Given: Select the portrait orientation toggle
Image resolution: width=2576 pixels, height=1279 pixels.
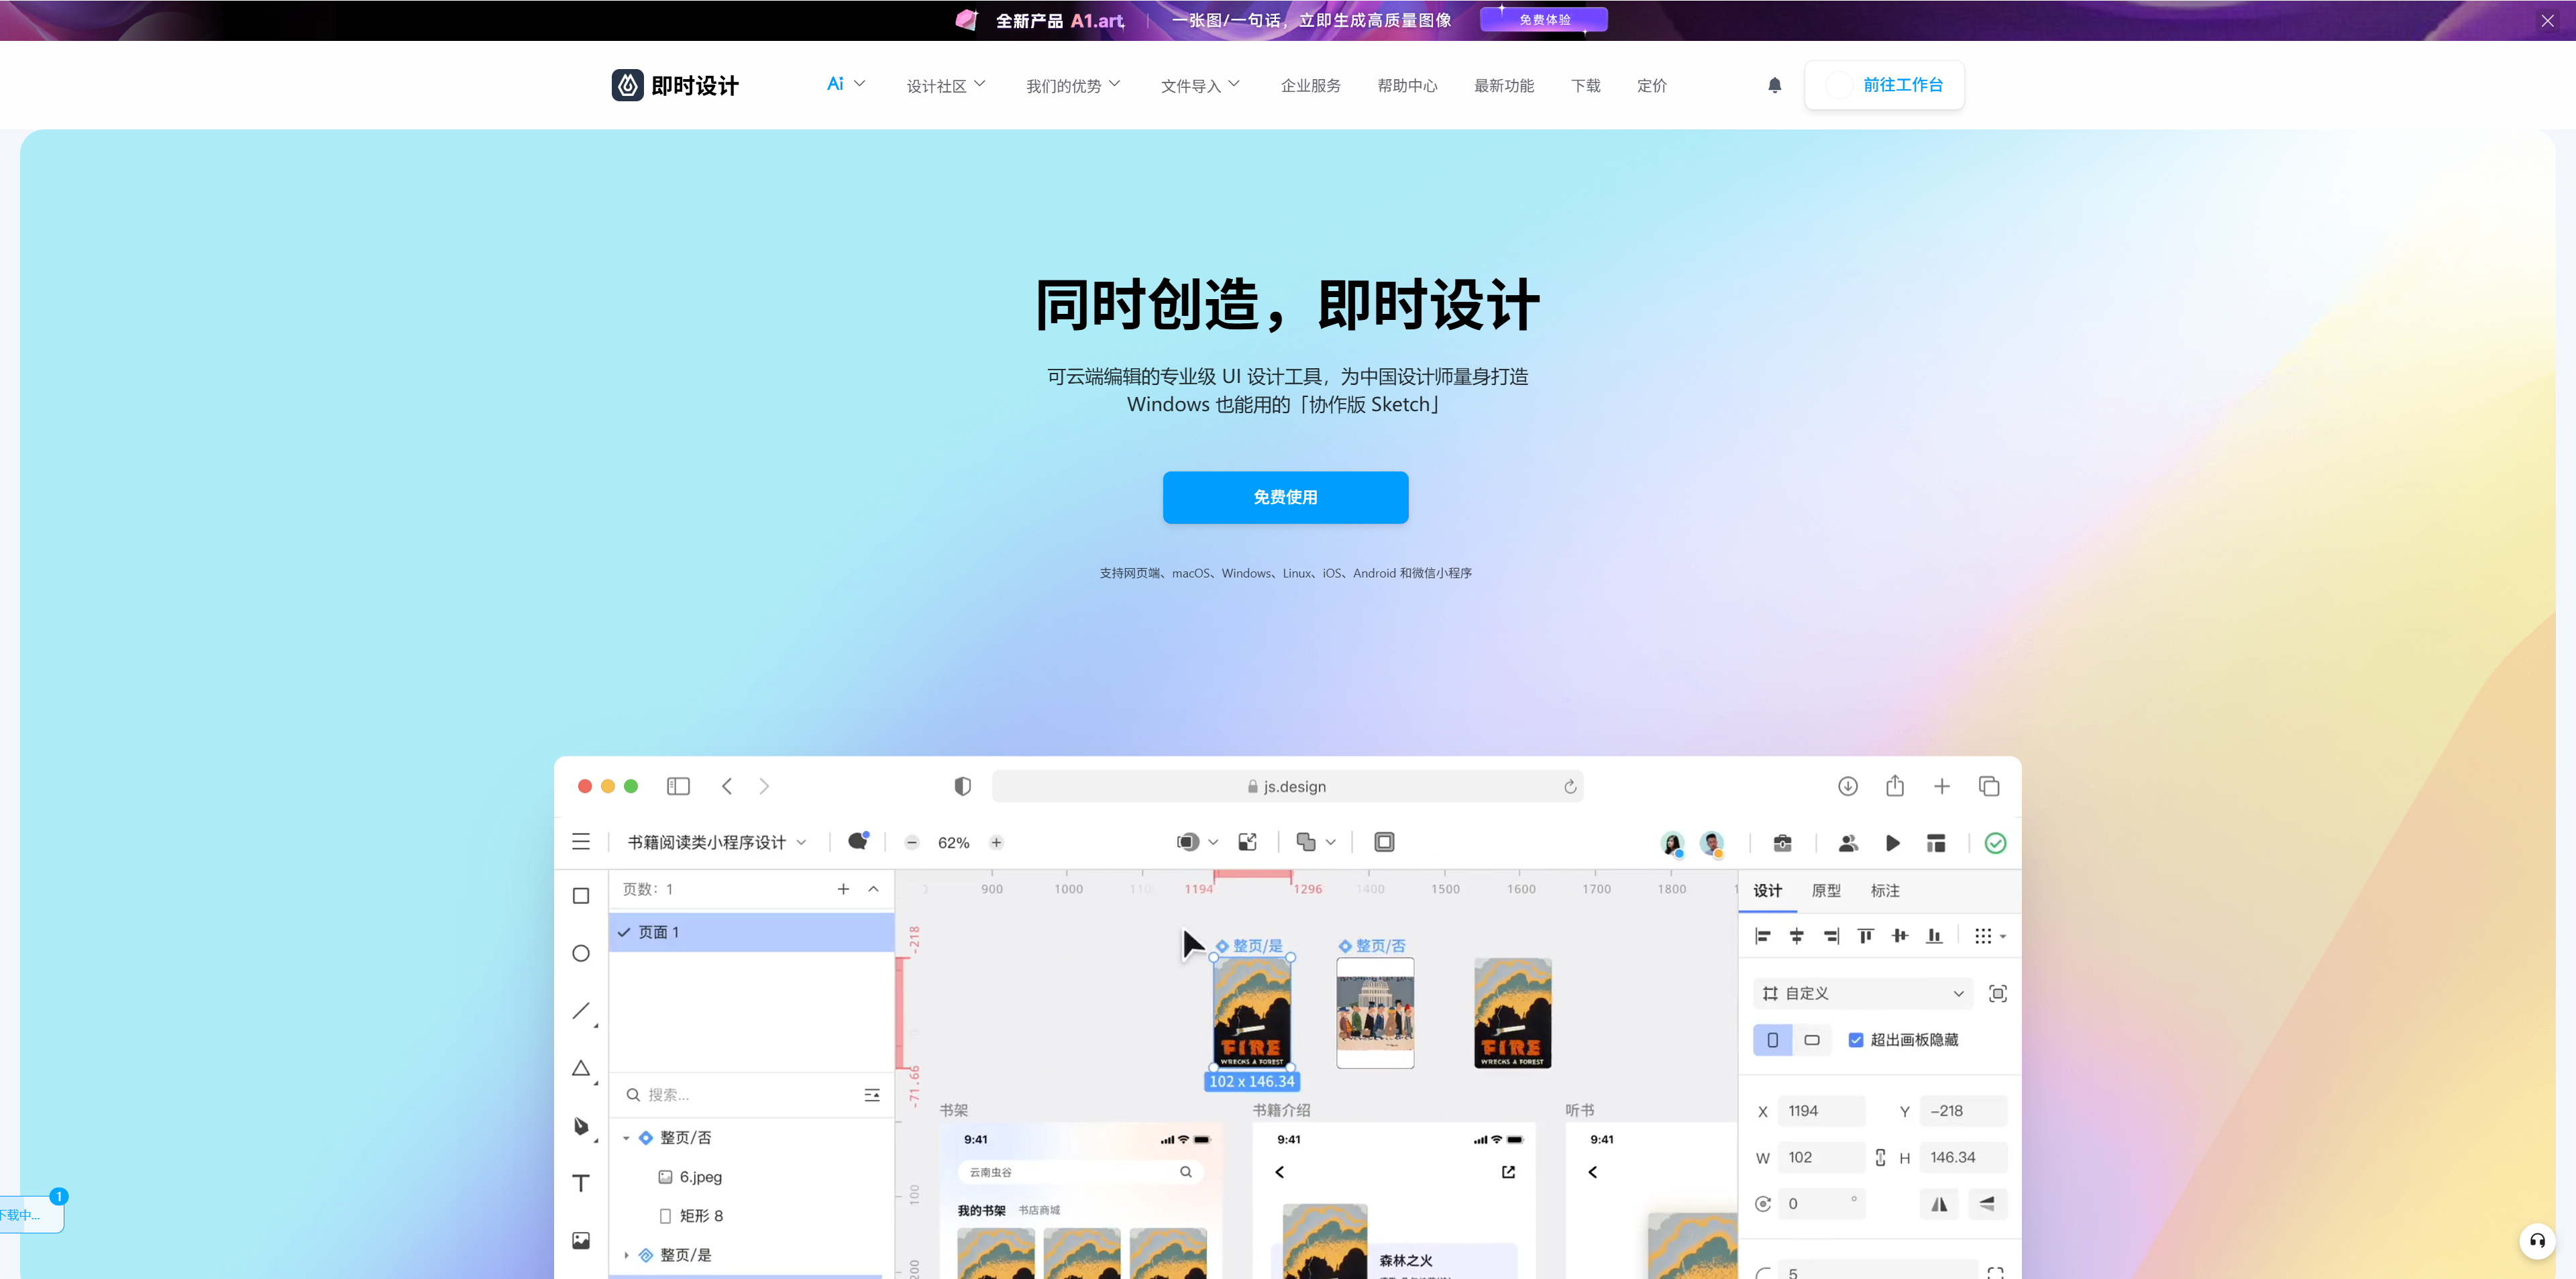Looking at the screenshot, I should 1772,1040.
